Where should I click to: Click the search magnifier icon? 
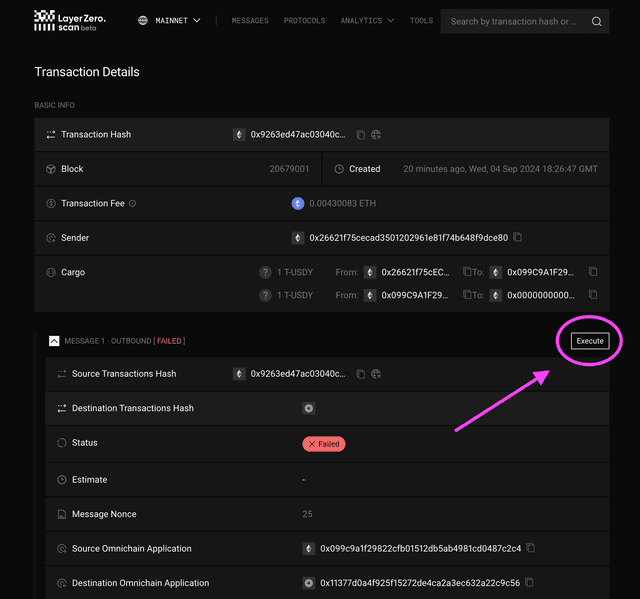click(596, 21)
